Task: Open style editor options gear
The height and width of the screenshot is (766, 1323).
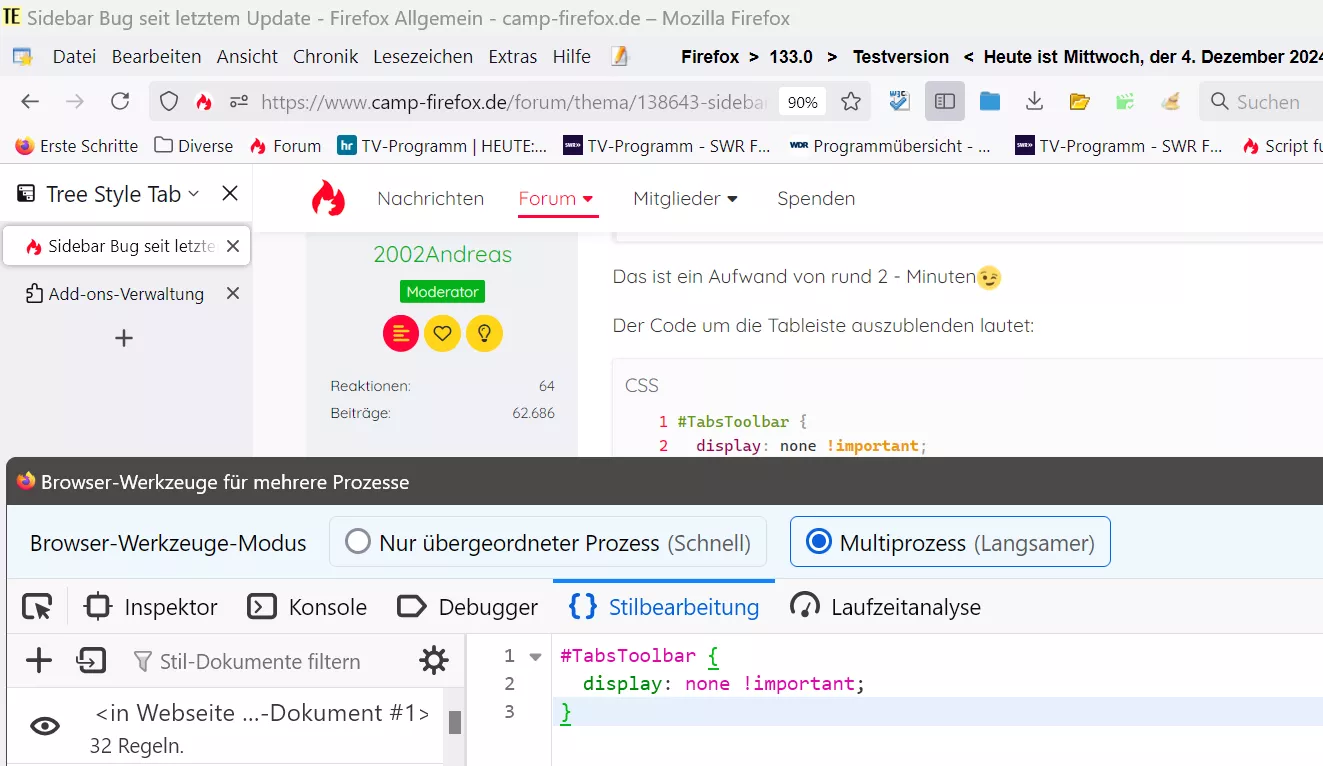Action: [433, 660]
